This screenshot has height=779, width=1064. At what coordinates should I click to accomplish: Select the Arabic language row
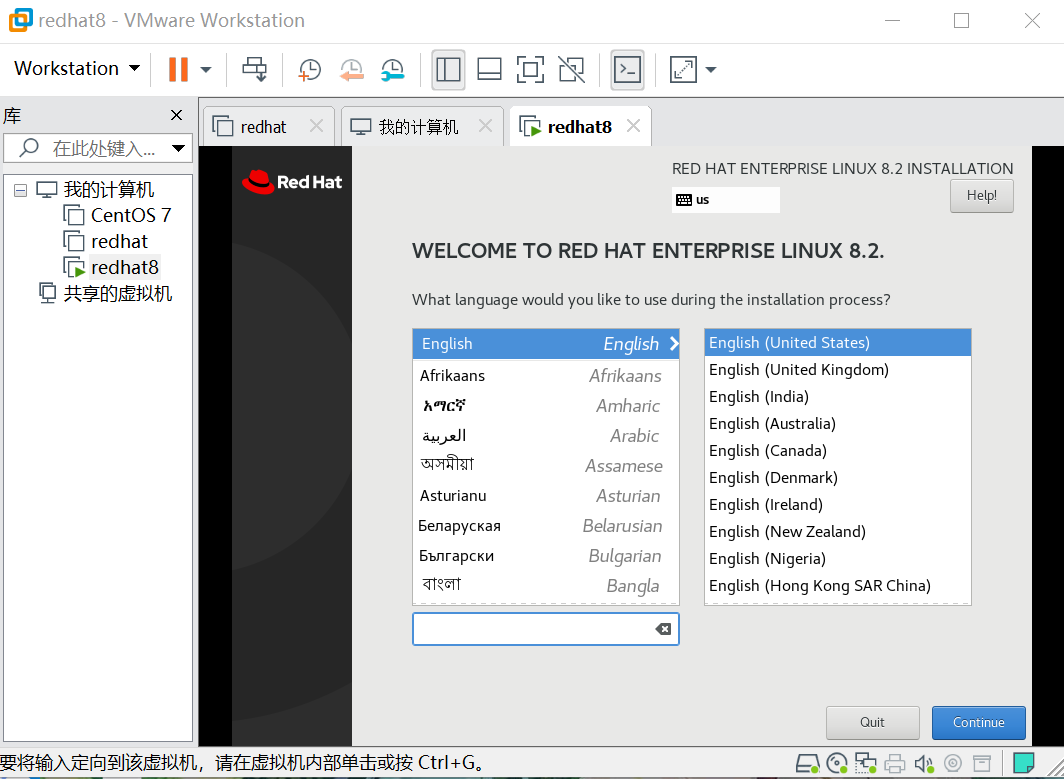[x=546, y=436]
